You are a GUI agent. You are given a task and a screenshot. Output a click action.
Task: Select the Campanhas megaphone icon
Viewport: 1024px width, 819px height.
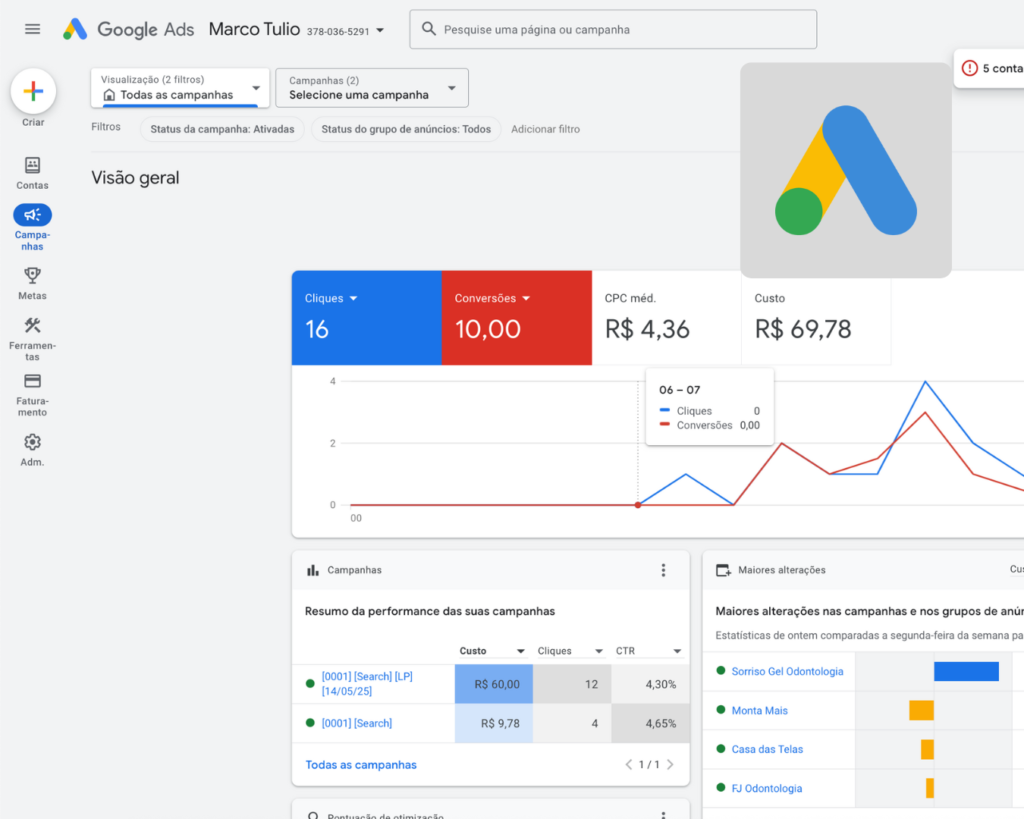pyautogui.click(x=32, y=215)
